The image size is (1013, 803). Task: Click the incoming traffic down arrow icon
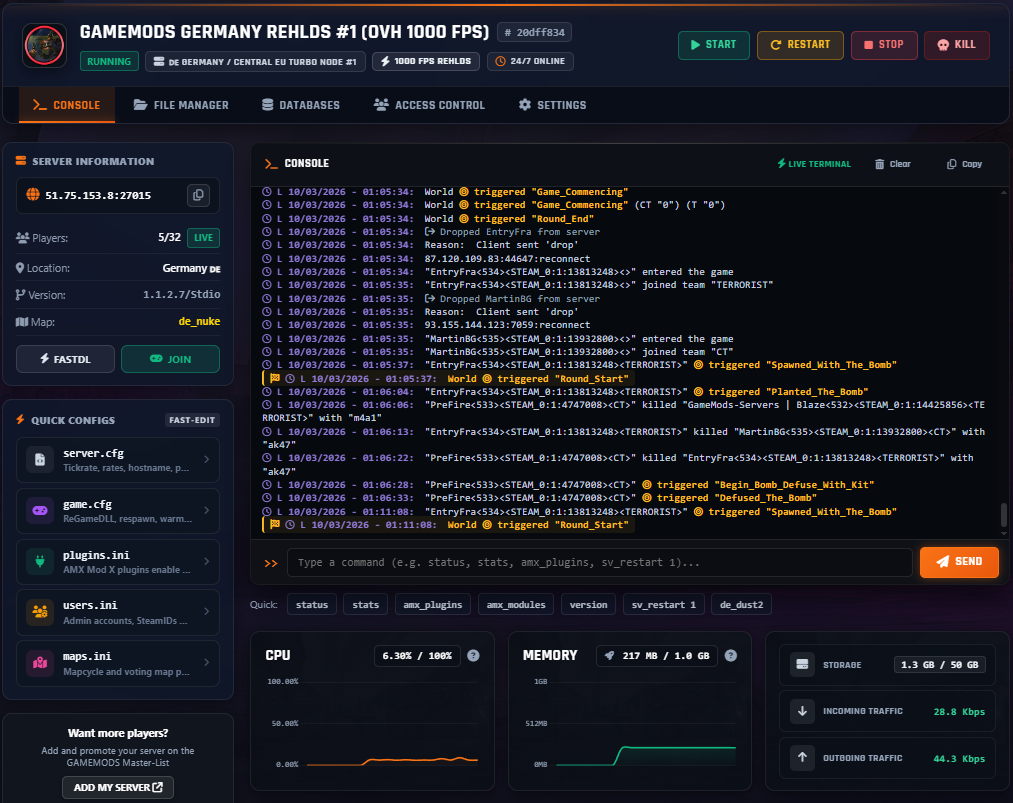point(802,711)
